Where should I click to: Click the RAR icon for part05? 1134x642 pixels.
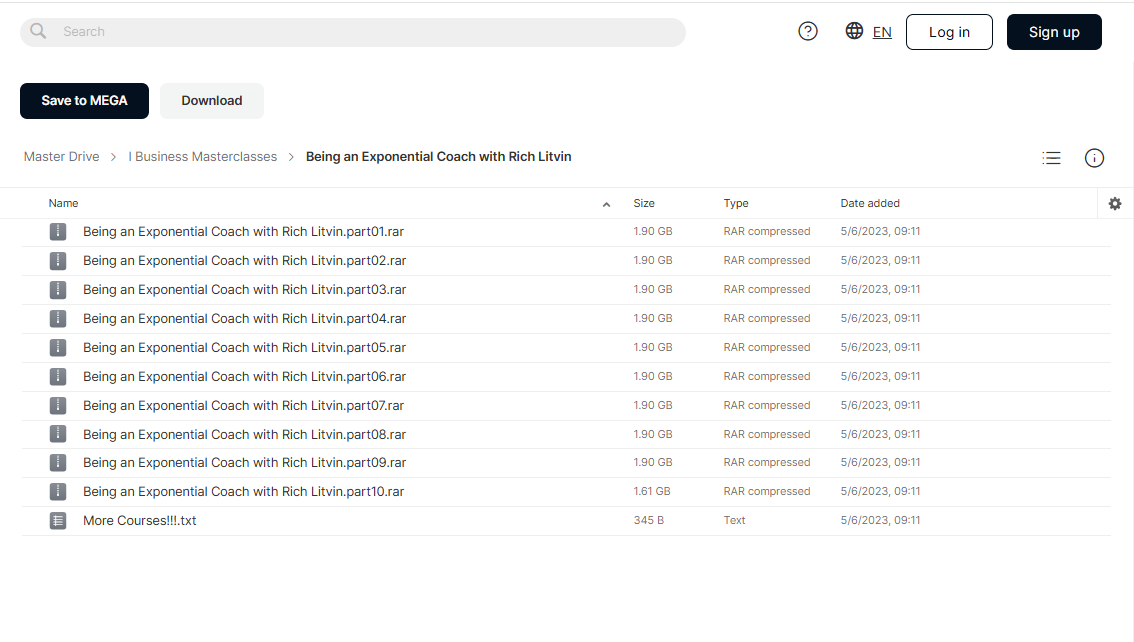point(58,347)
